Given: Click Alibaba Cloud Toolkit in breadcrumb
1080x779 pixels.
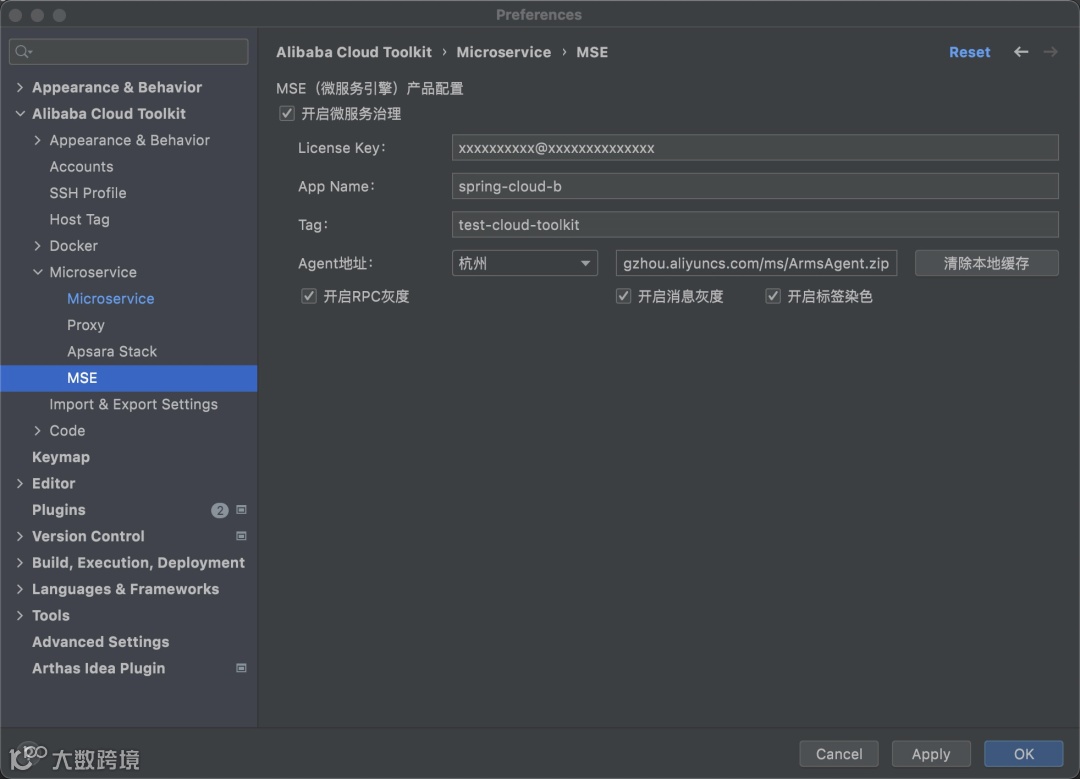Looking at the screenshot, I should (x=354, y=52).
